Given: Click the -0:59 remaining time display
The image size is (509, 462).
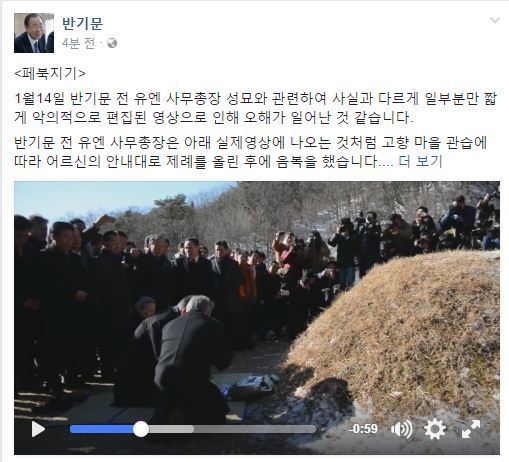Looking at the screenshot, I should (x=363, y=429).
